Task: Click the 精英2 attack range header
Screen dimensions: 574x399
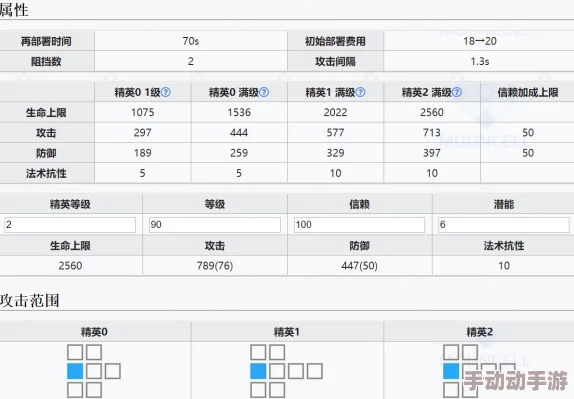Action: (x=479, y=332)
